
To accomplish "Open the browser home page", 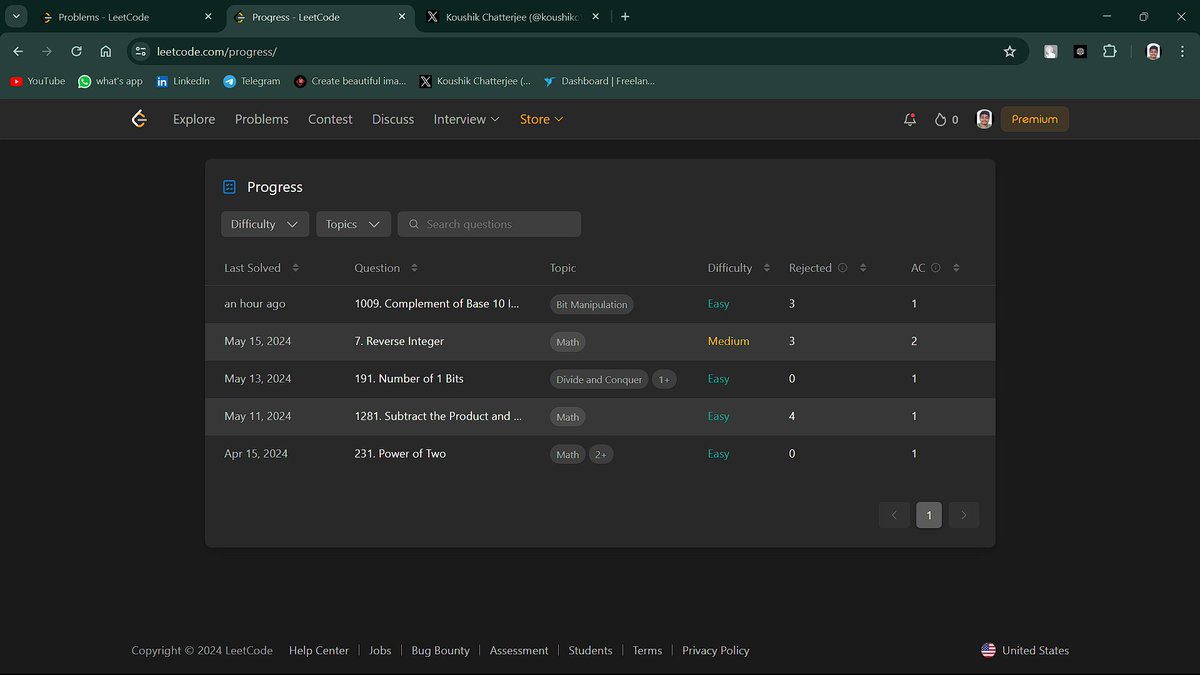I will (x=105, y=51).
